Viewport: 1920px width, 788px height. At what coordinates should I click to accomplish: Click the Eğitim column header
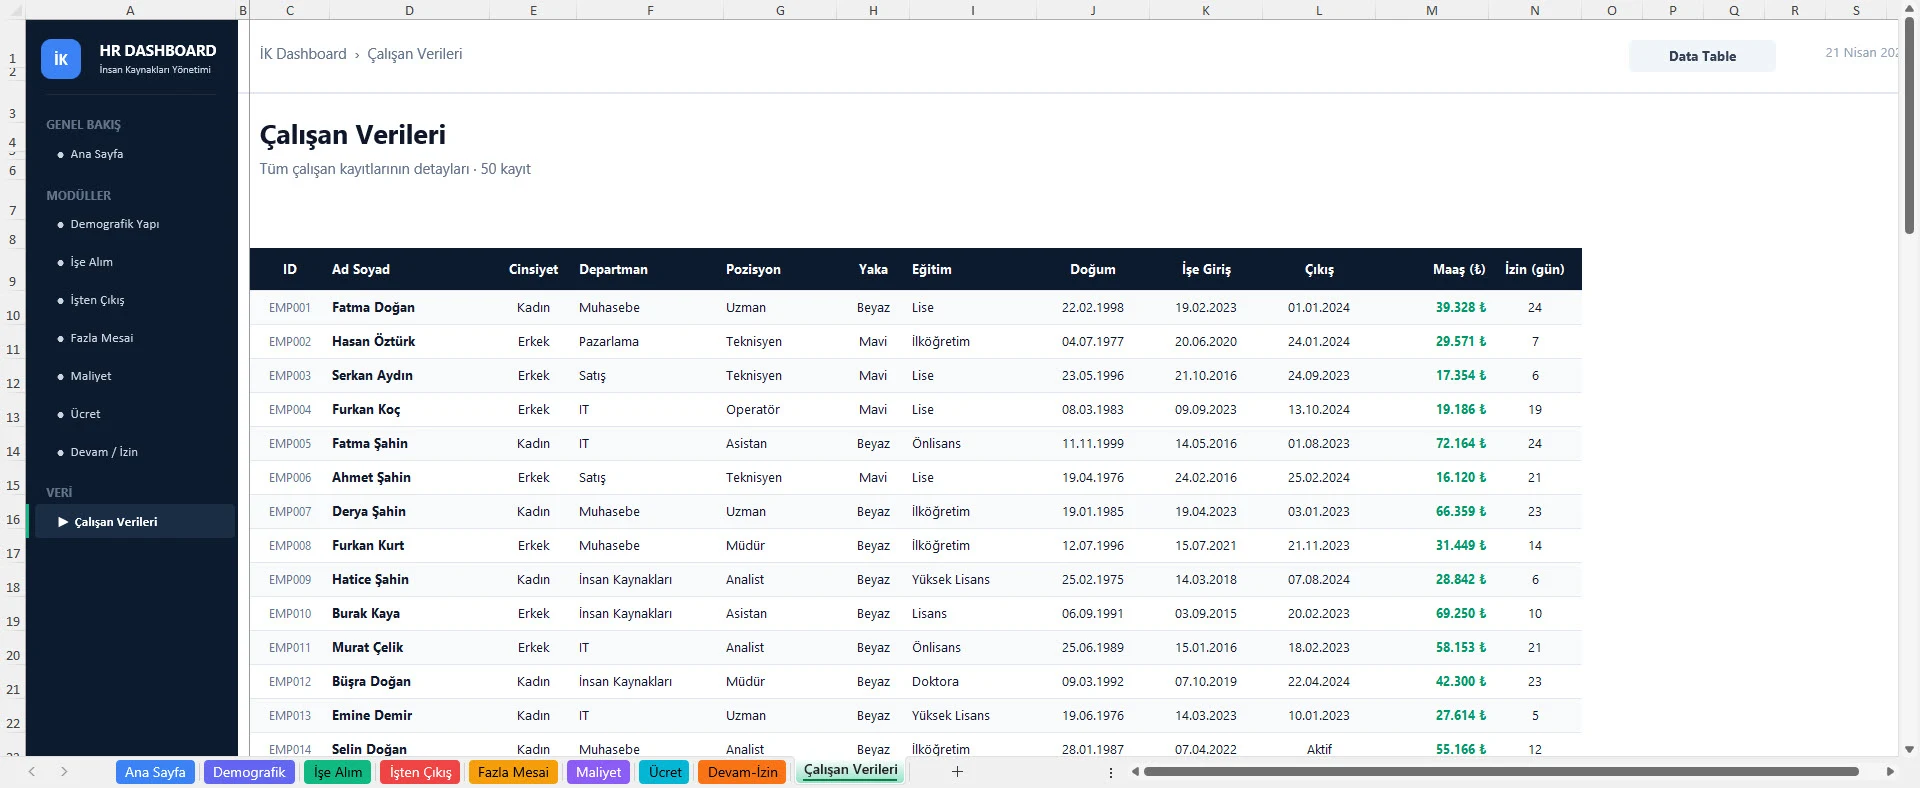932,269
